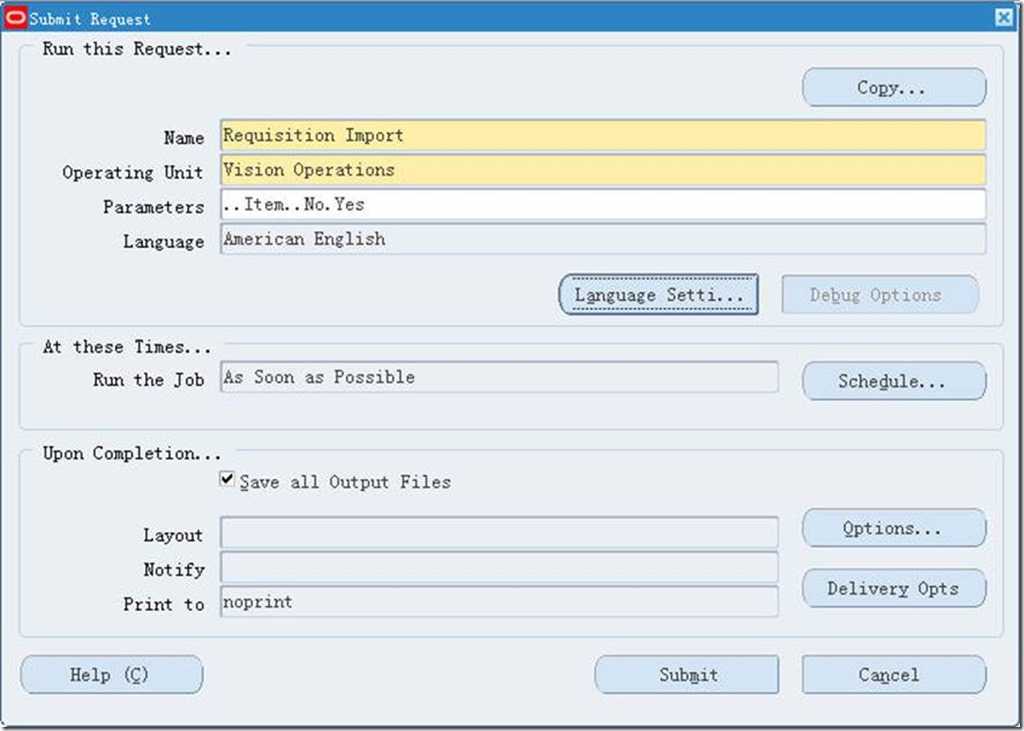Click the "Run this Request..." group title
Image resolution: width=1024 pixels, height=731 pixels.
coord(136,49)
